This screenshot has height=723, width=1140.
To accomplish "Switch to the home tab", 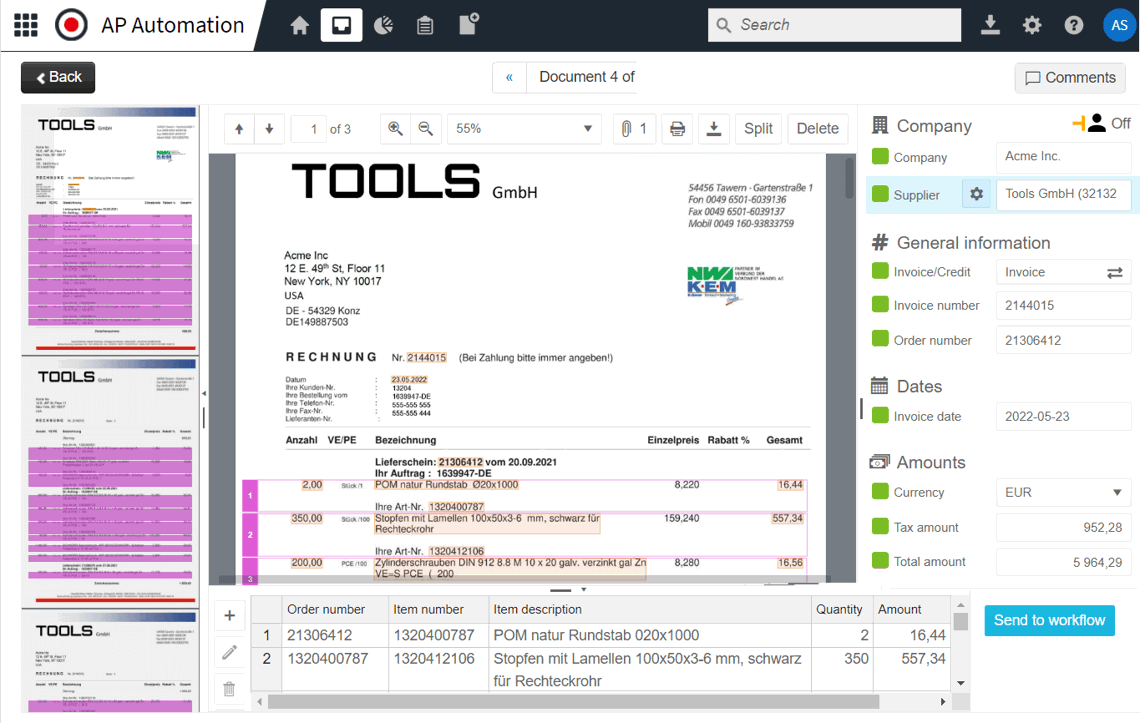I will (299, 24).
